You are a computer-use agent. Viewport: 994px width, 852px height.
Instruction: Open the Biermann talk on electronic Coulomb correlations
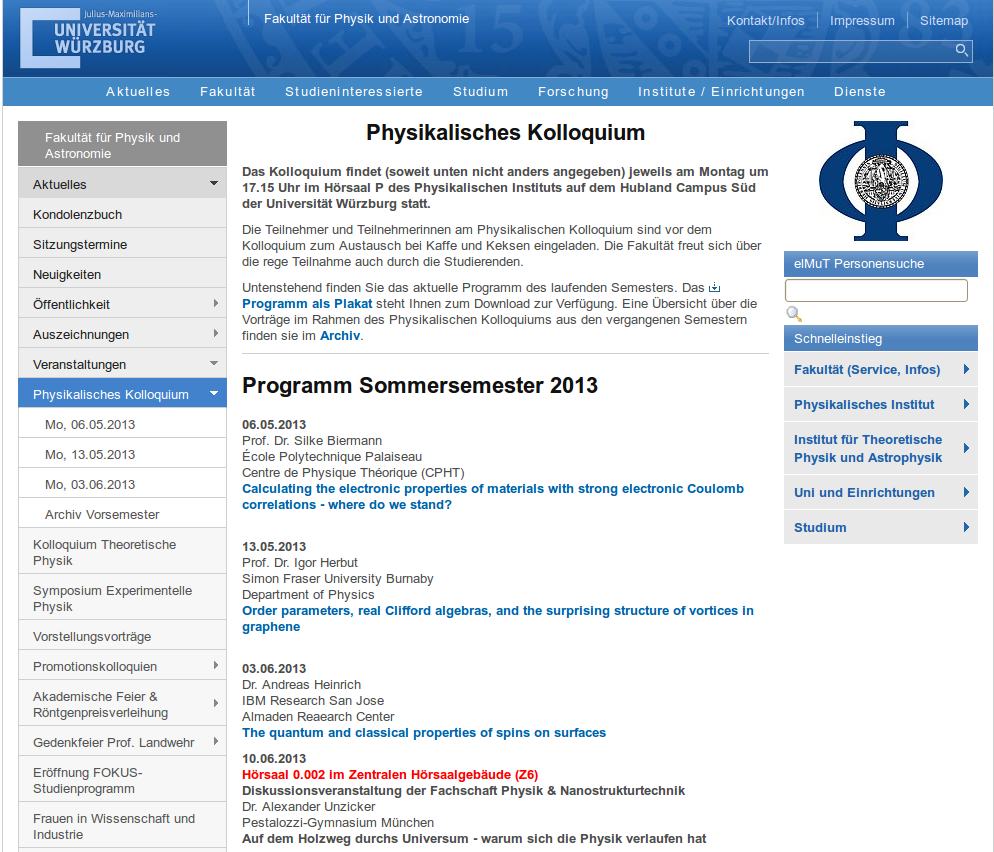click(x=493, y=496)
